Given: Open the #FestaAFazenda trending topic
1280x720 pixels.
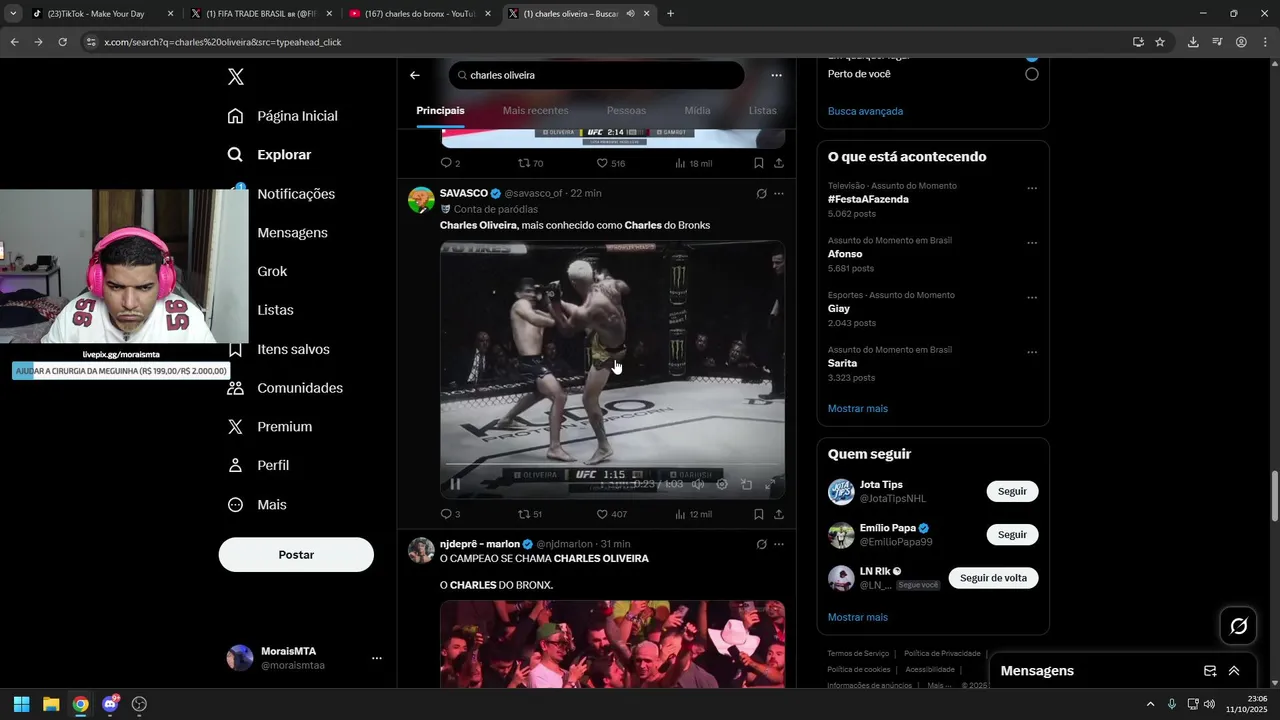Looking at the screenshot, I should point(868,199).
